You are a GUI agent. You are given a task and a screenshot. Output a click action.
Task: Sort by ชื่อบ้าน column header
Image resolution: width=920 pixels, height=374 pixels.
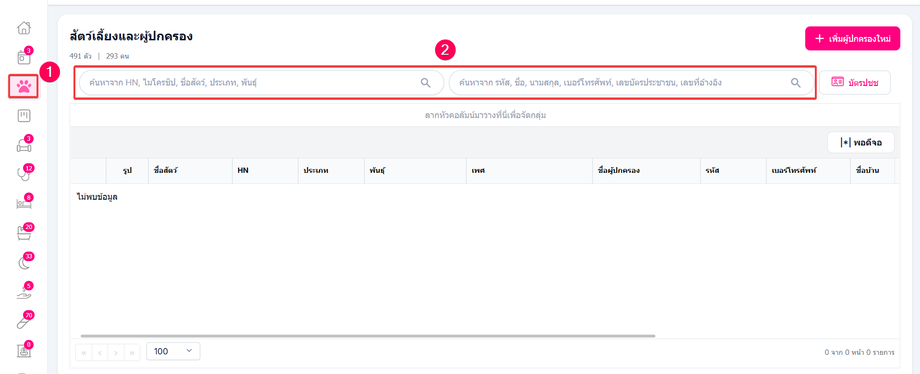pos(872,170)
